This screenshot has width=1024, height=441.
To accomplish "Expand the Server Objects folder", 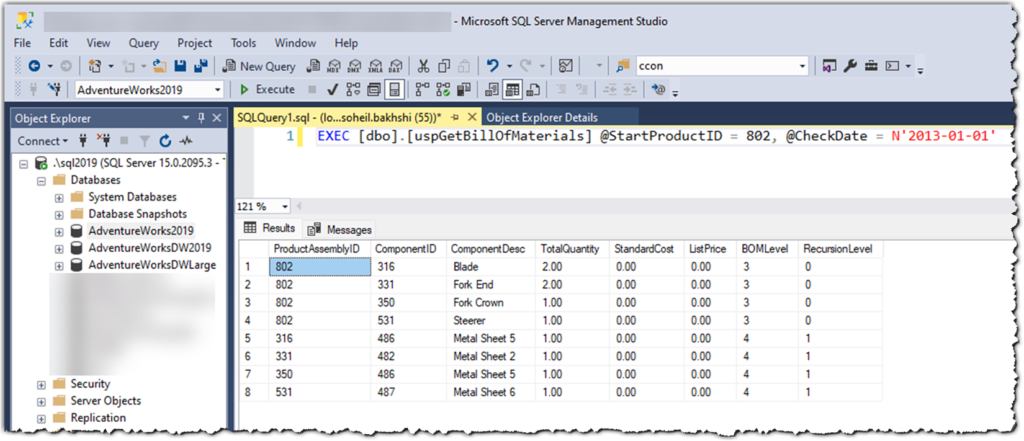I will (41, 401).
